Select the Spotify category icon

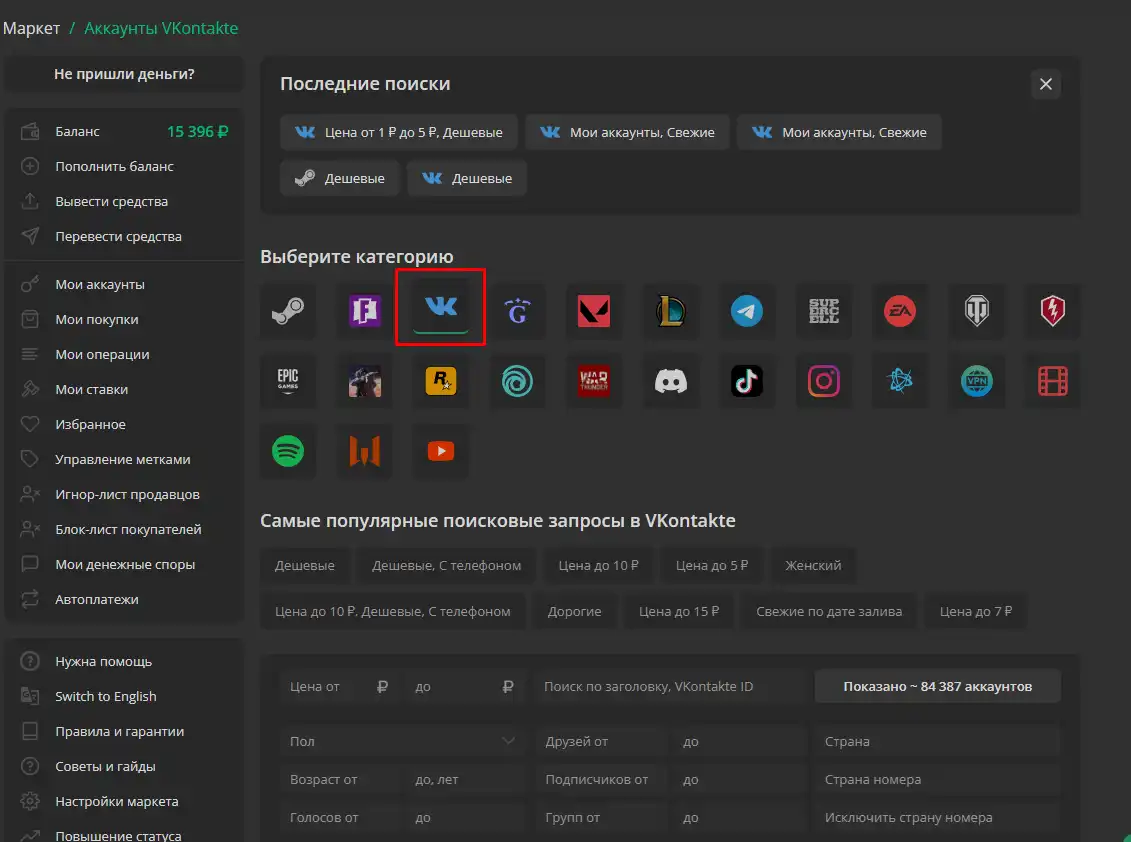point(288,451)
